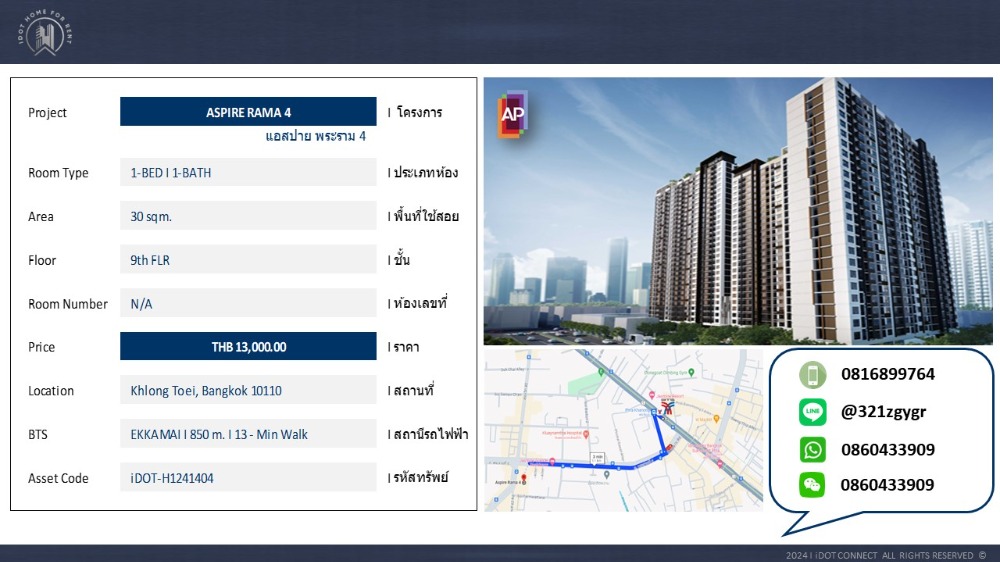Click the Area label
The width and height of the screenshot is (1000, 562).
point(41,217)
